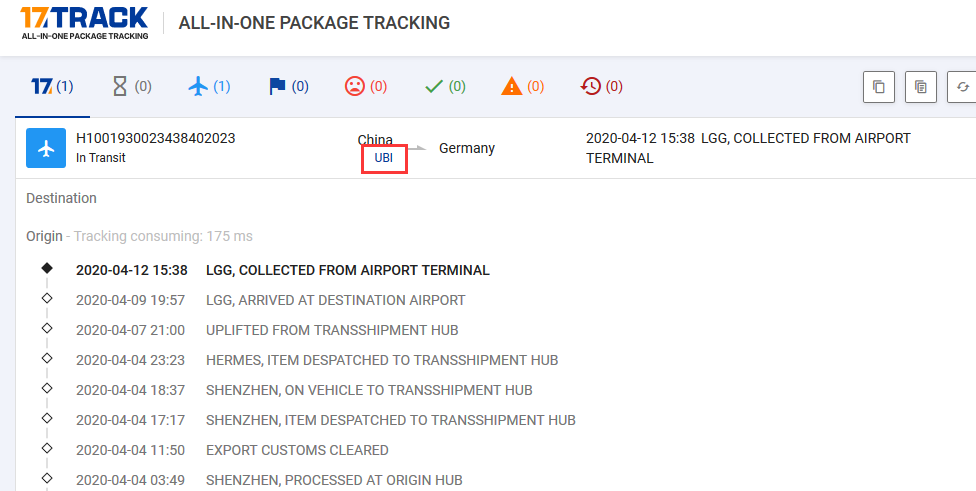Screen dimensions: 976x491
Task: Select the airplane in transit filter tab
Action: click(x=209, y=87)
